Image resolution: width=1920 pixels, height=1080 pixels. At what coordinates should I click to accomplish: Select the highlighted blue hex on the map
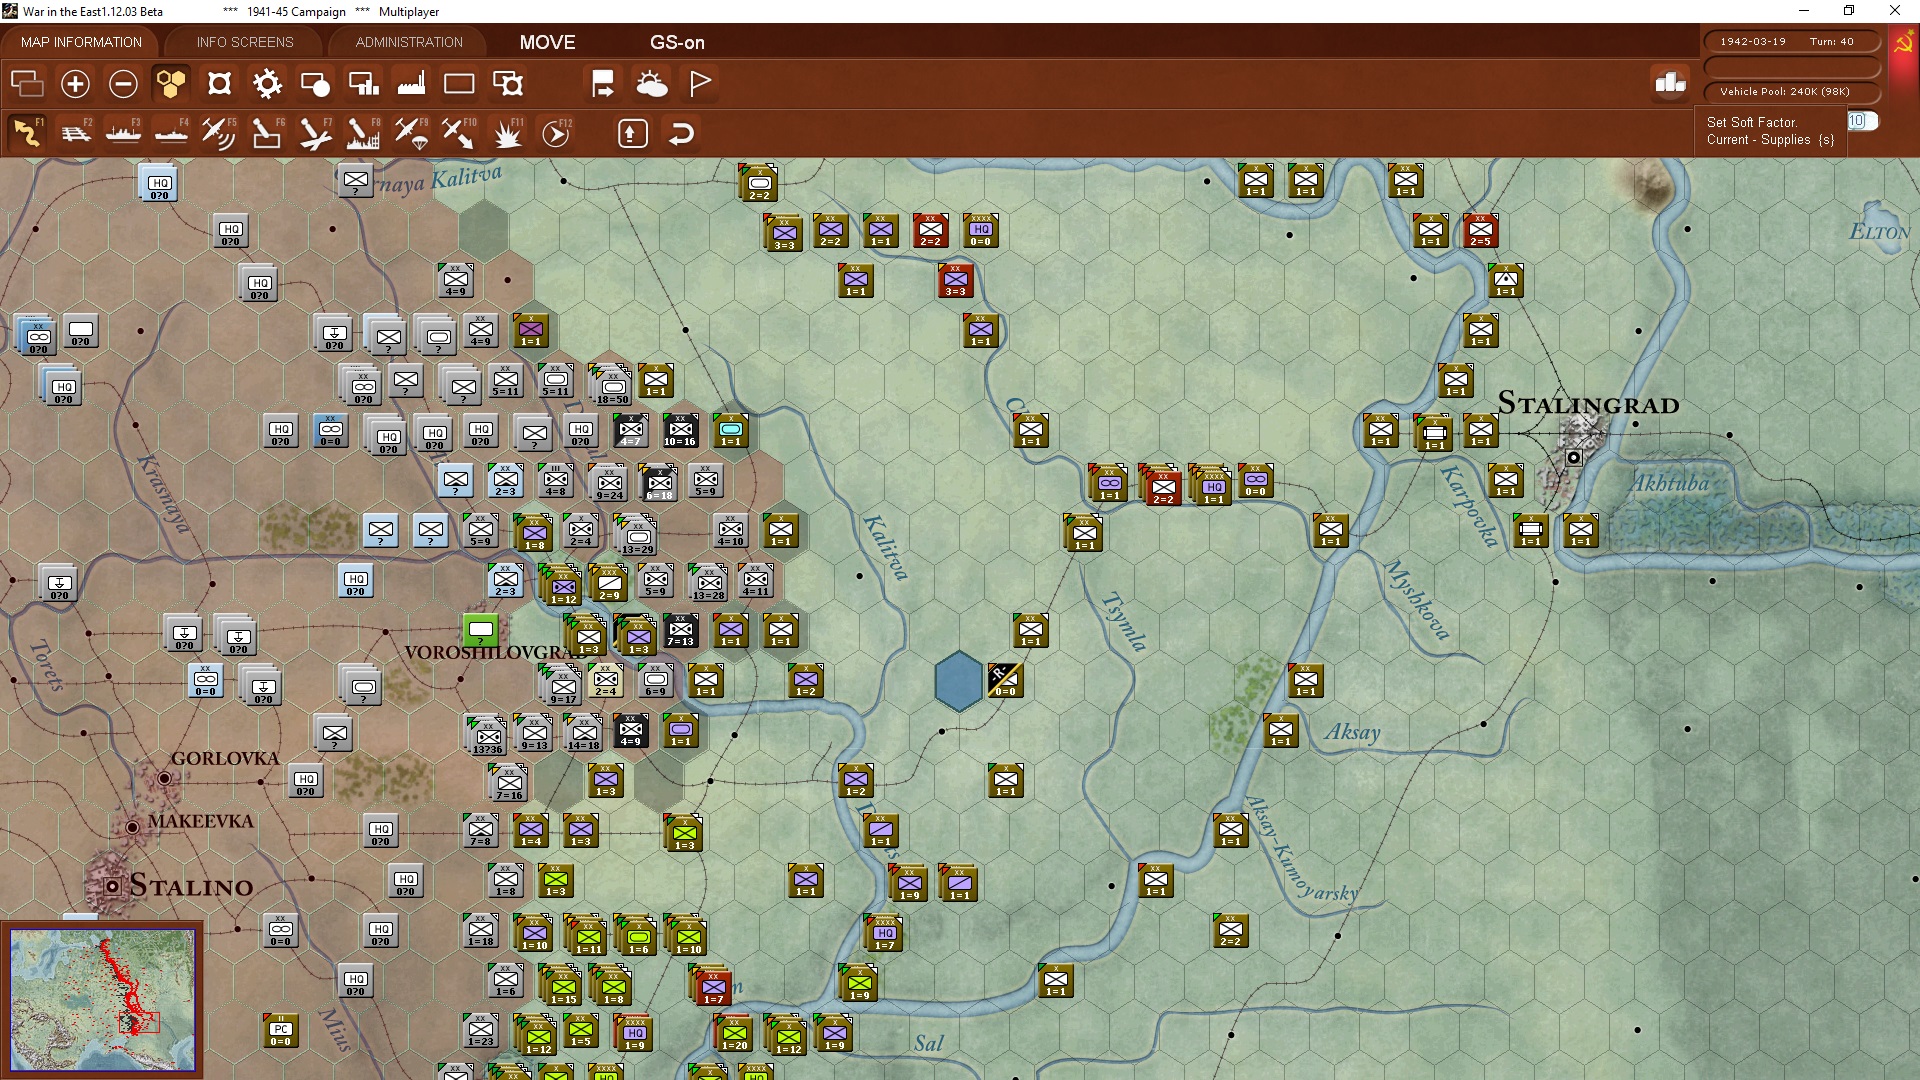pyautogui.click(x=959, y=681)
